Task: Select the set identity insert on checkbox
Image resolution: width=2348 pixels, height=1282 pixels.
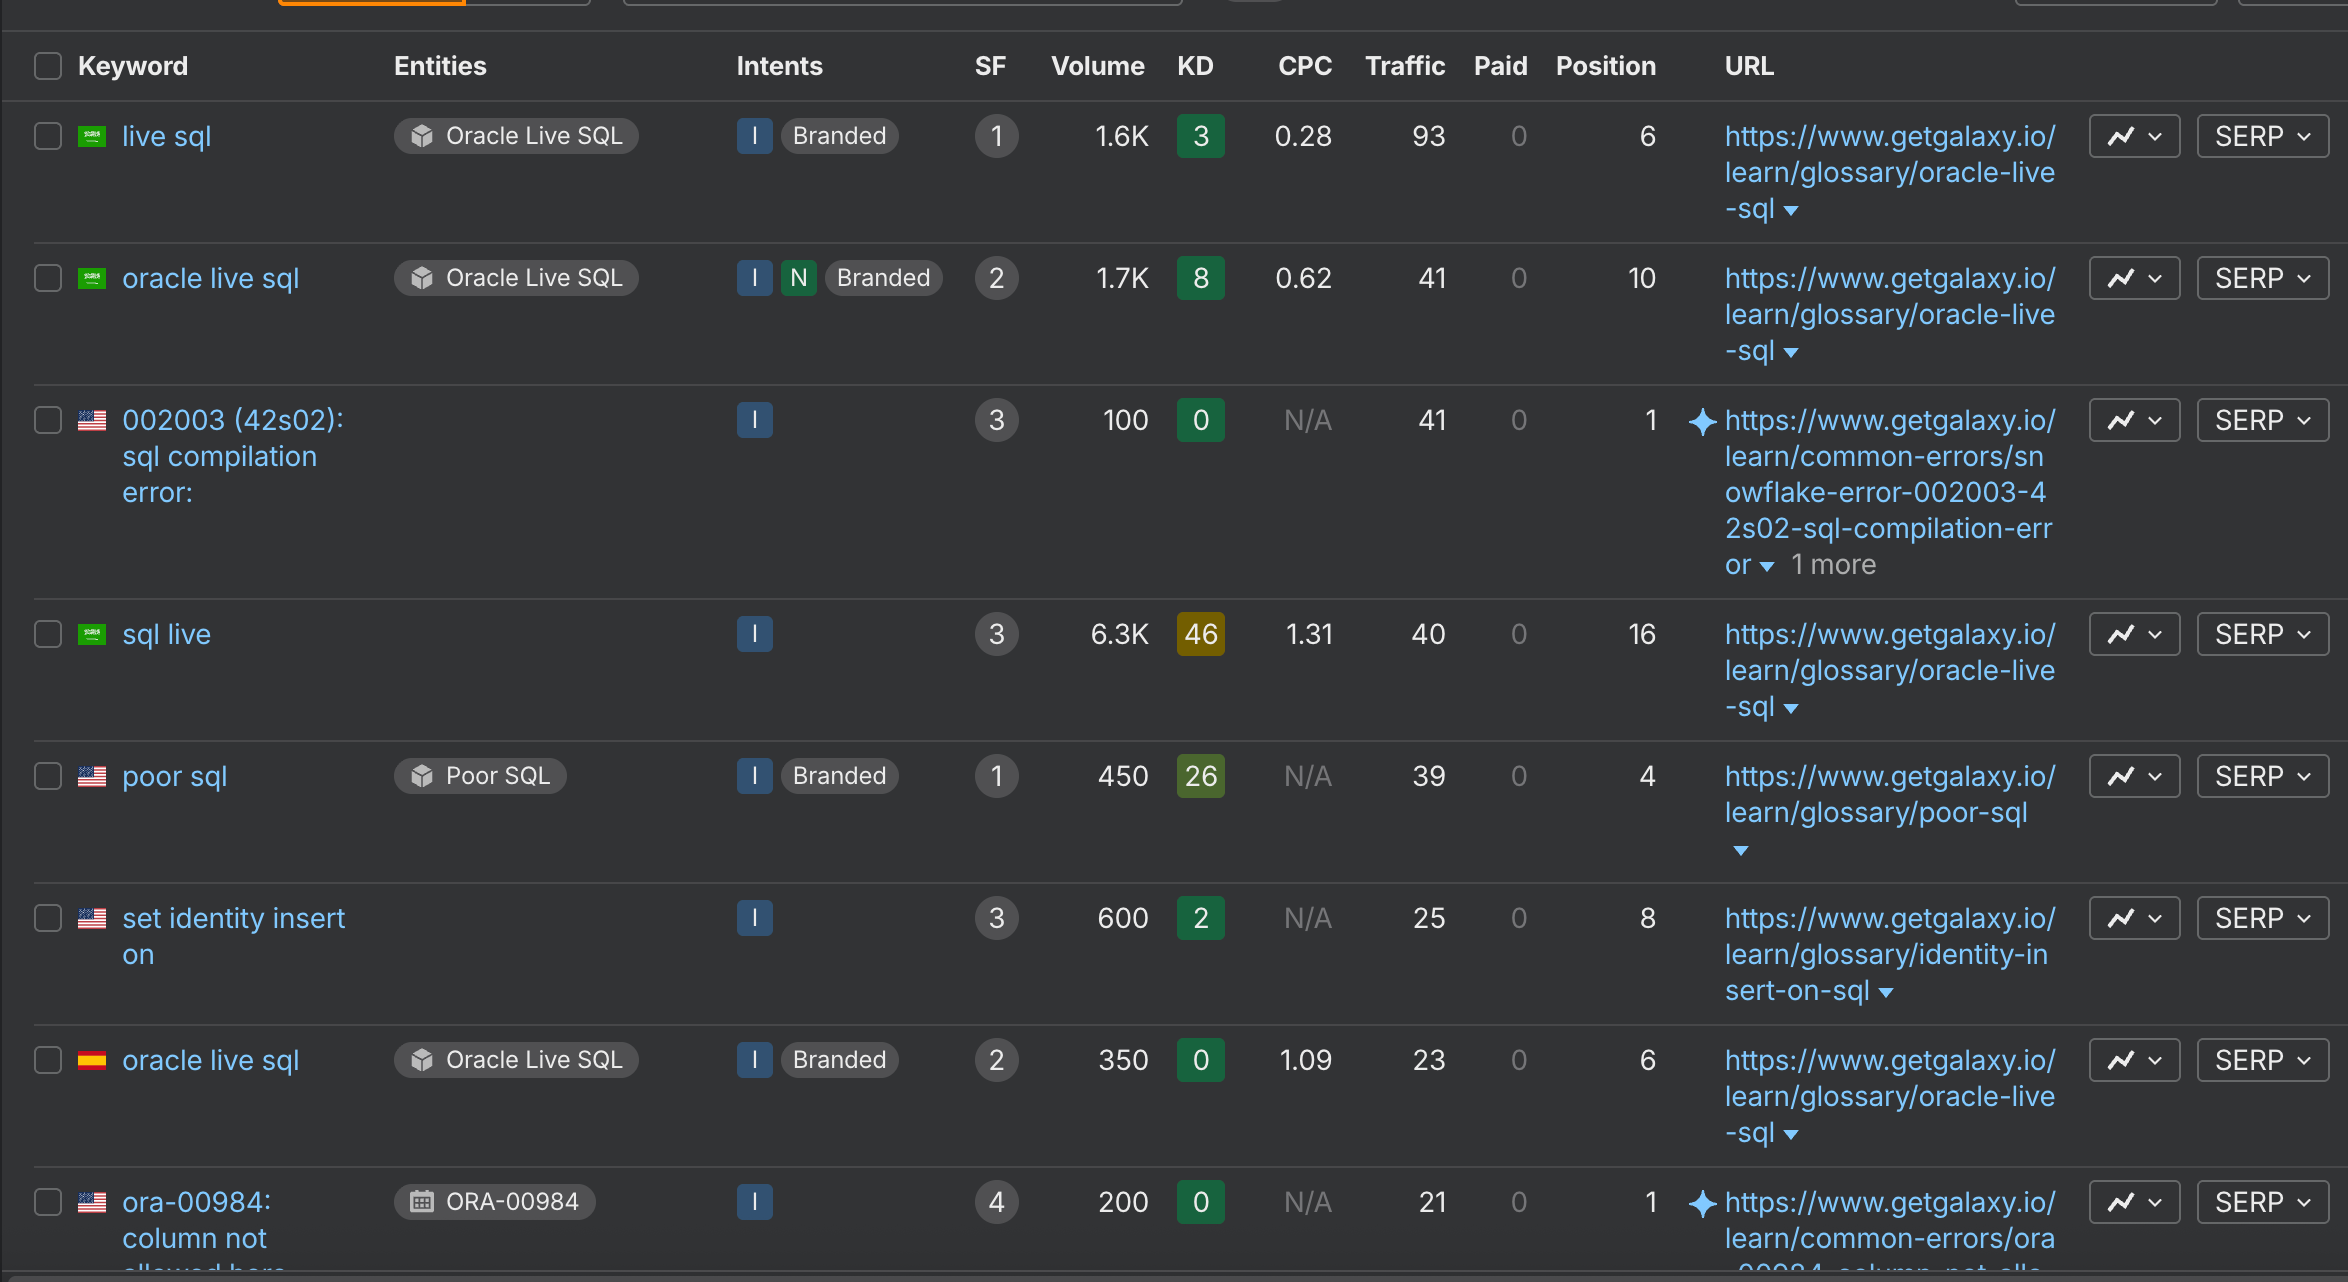Action: tap(48, 918)
